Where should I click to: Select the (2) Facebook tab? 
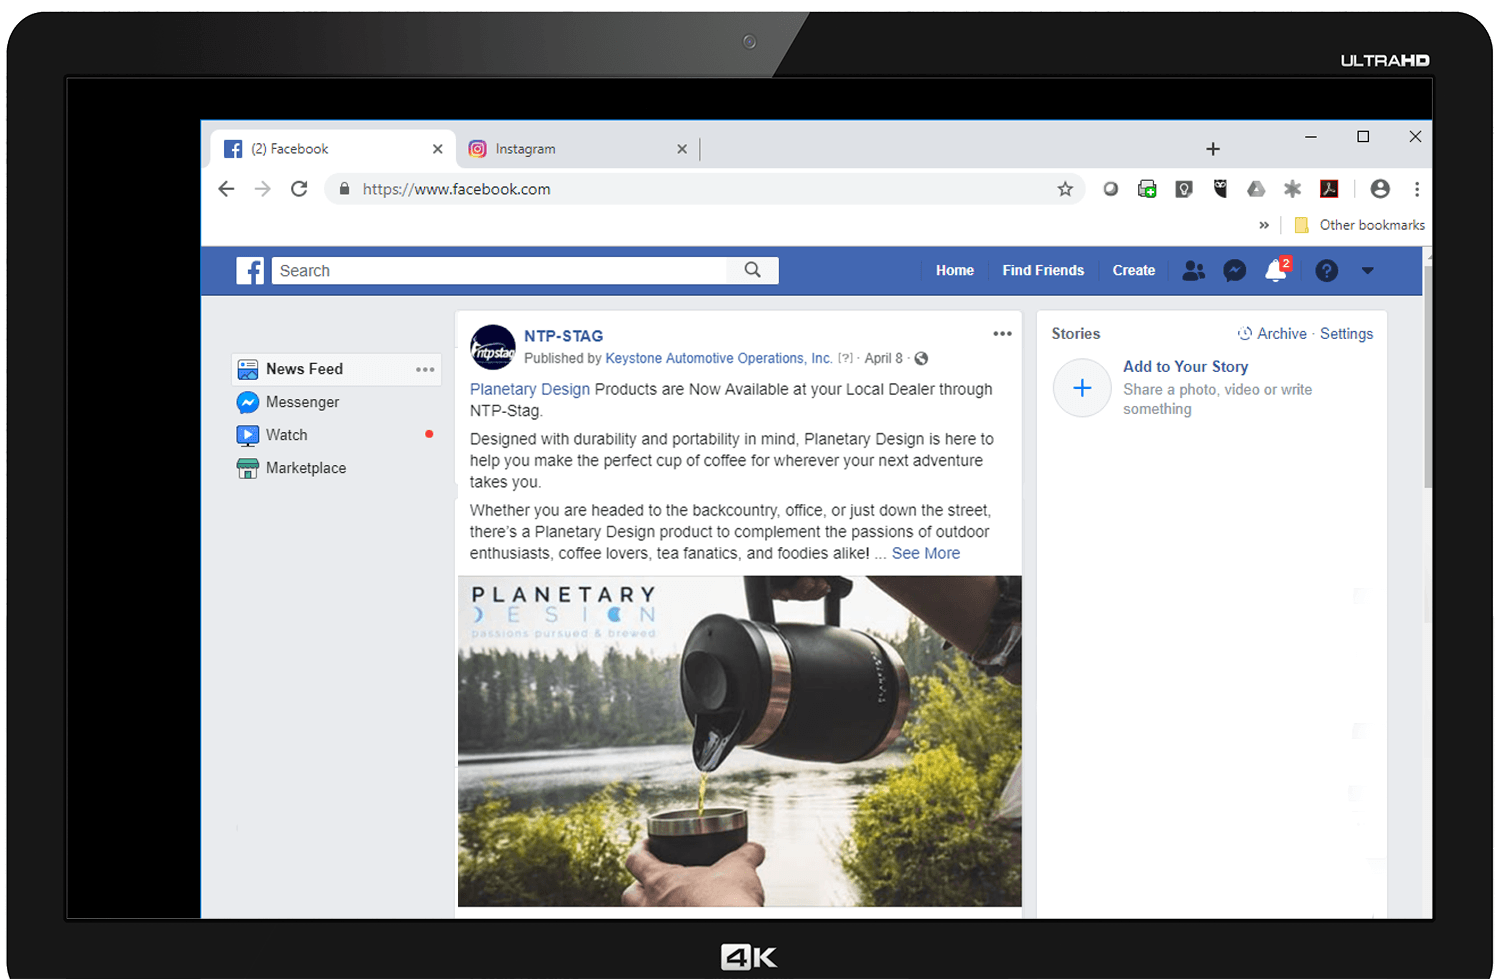(333, 149)
